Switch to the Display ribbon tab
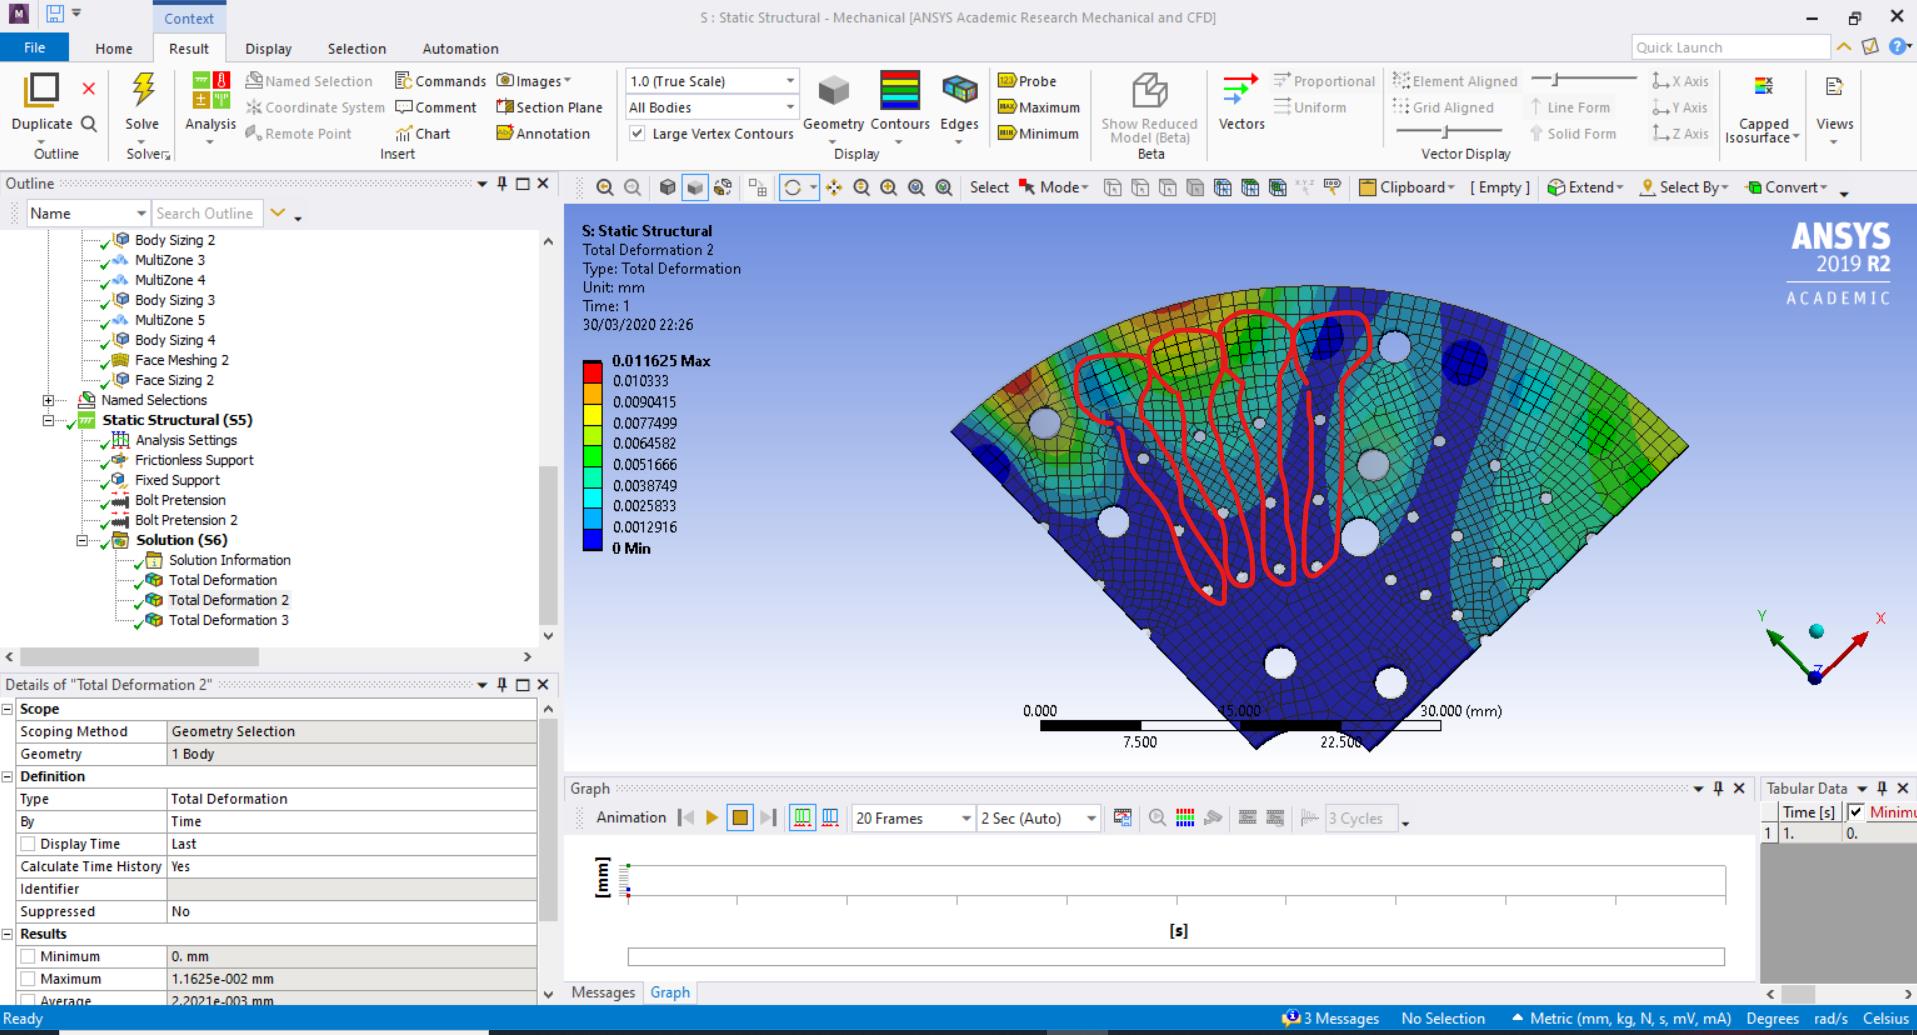Image resolution: width=1917 pixels, height=1035 pixels. 268,48
